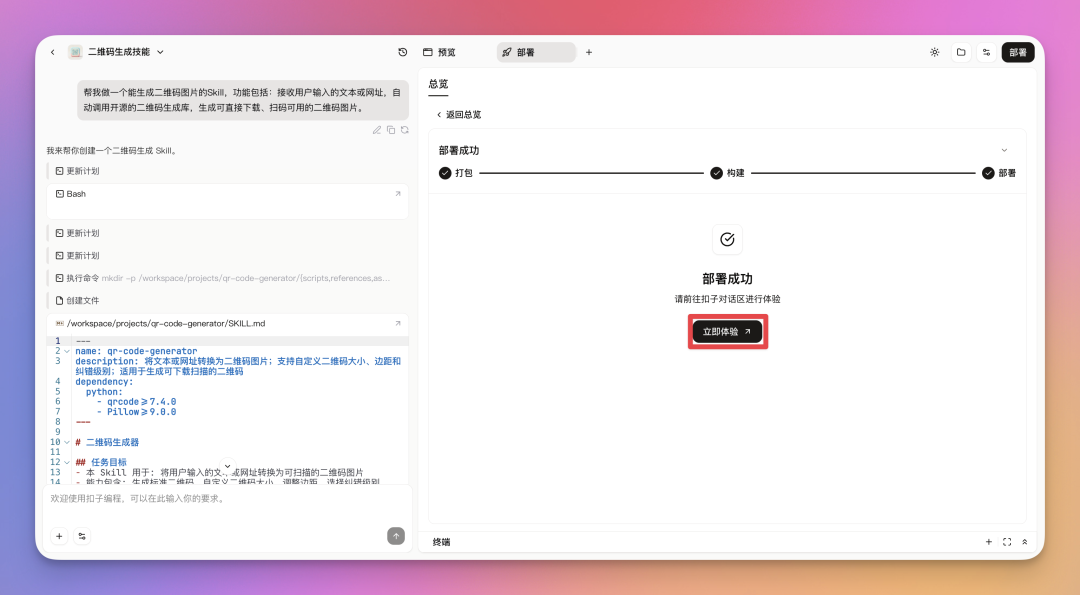
Task: Open chat input settings sliders icon
Action: 82,536
